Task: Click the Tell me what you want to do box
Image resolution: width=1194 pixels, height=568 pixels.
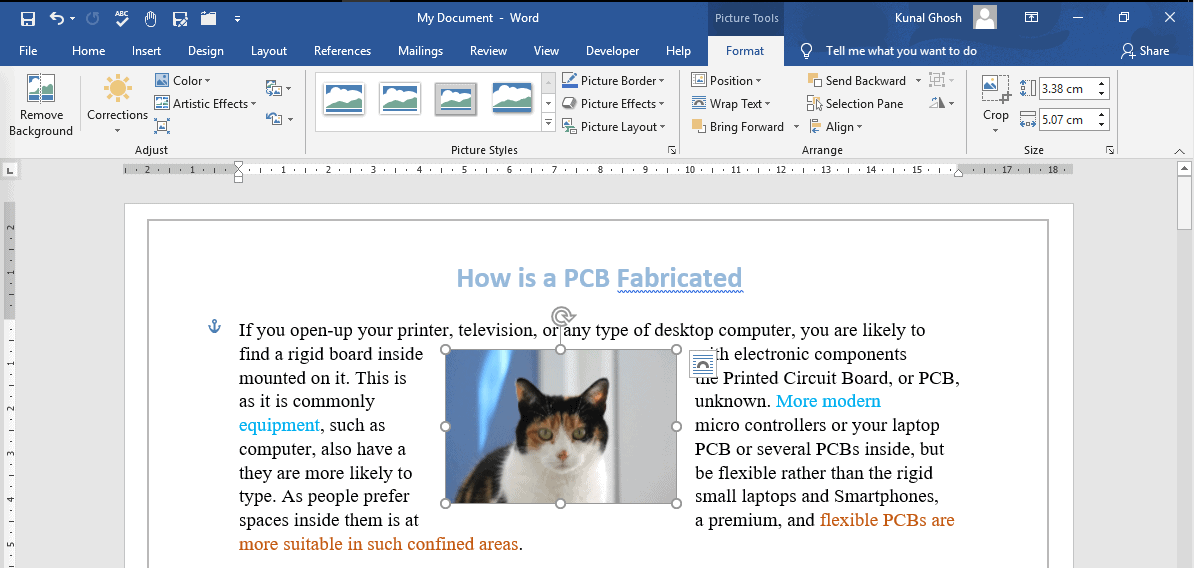Action: click(900, 51)
